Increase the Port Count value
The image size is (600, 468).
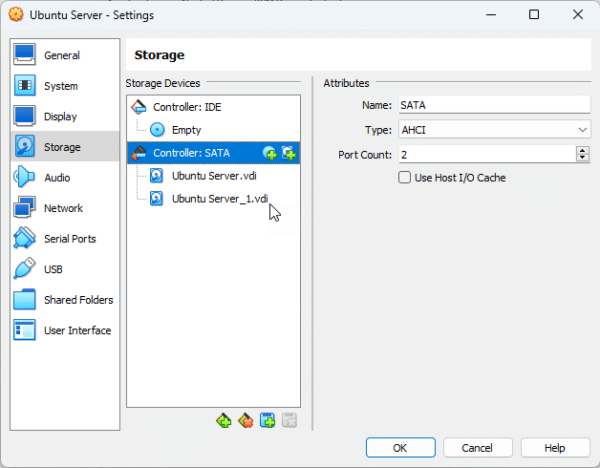tap(583, 150)
